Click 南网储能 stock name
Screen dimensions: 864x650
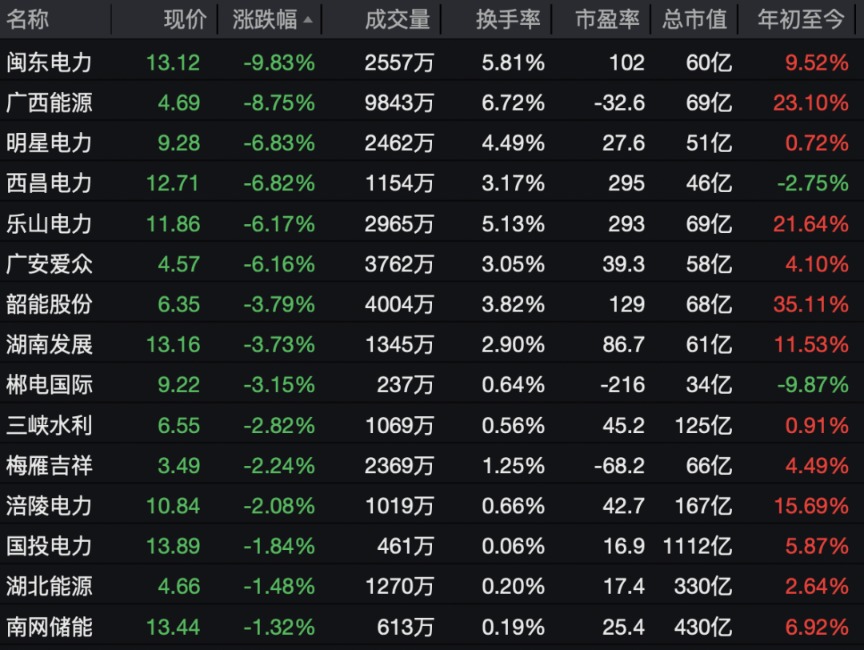pyautogui.click(x=49, y=627)
